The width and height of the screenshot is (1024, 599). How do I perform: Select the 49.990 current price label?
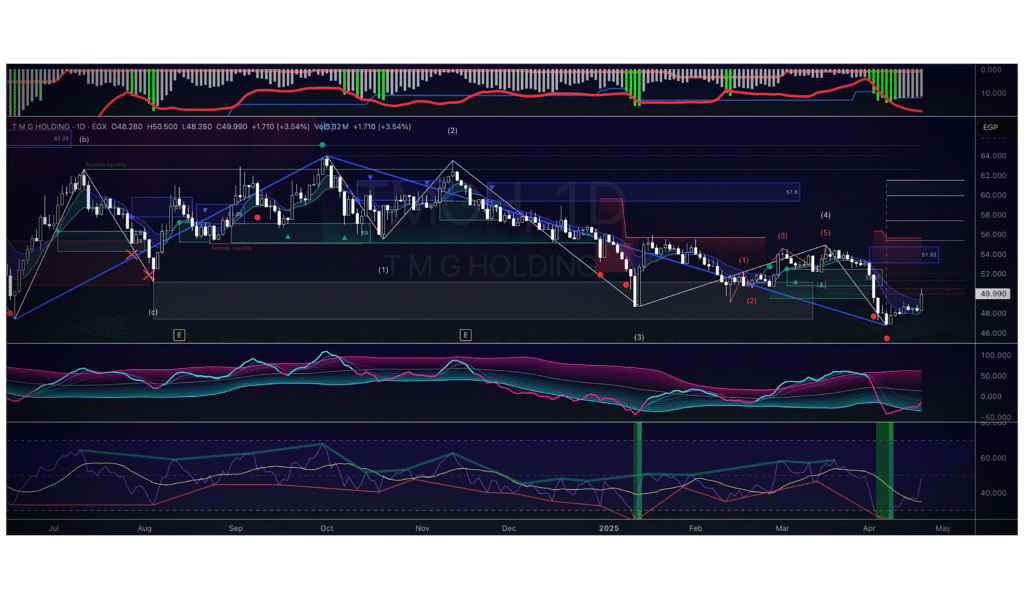(x=993, y=293)
